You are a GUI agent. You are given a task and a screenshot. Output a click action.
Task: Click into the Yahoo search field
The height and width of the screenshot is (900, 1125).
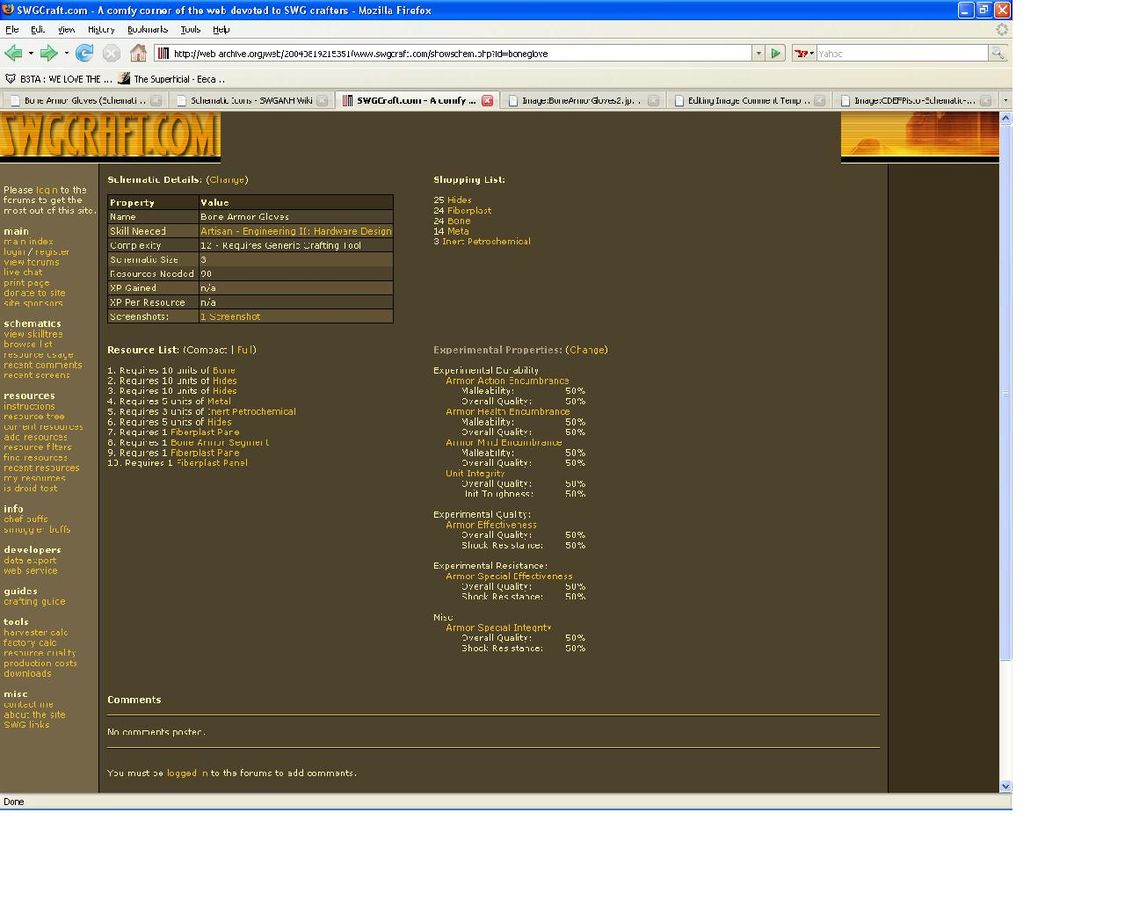(900, 53)
